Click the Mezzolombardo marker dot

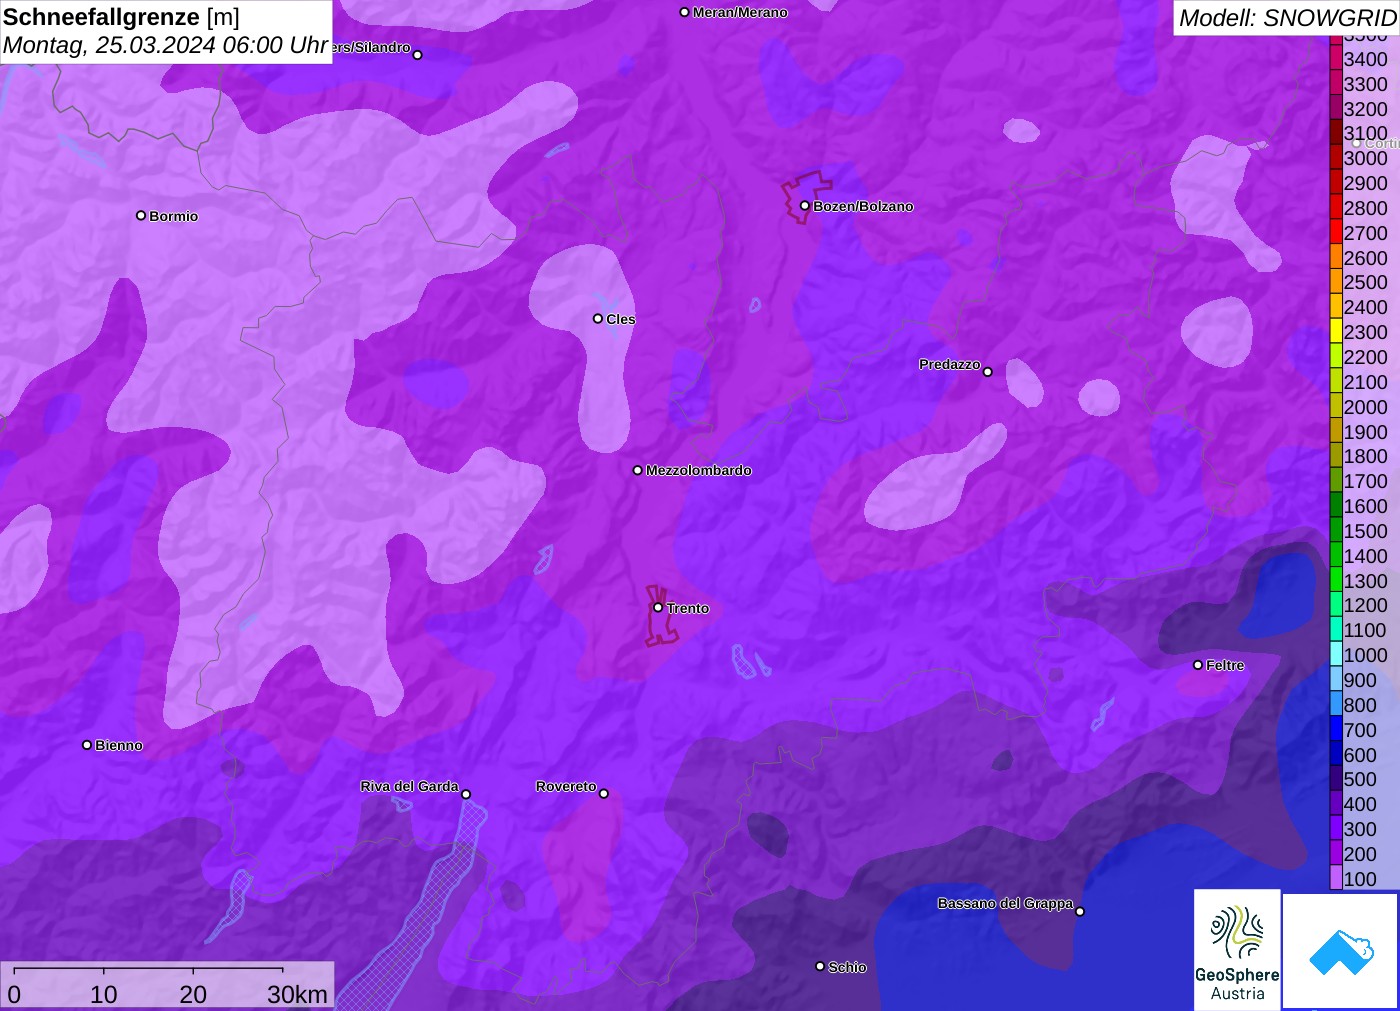click(638, 470)
